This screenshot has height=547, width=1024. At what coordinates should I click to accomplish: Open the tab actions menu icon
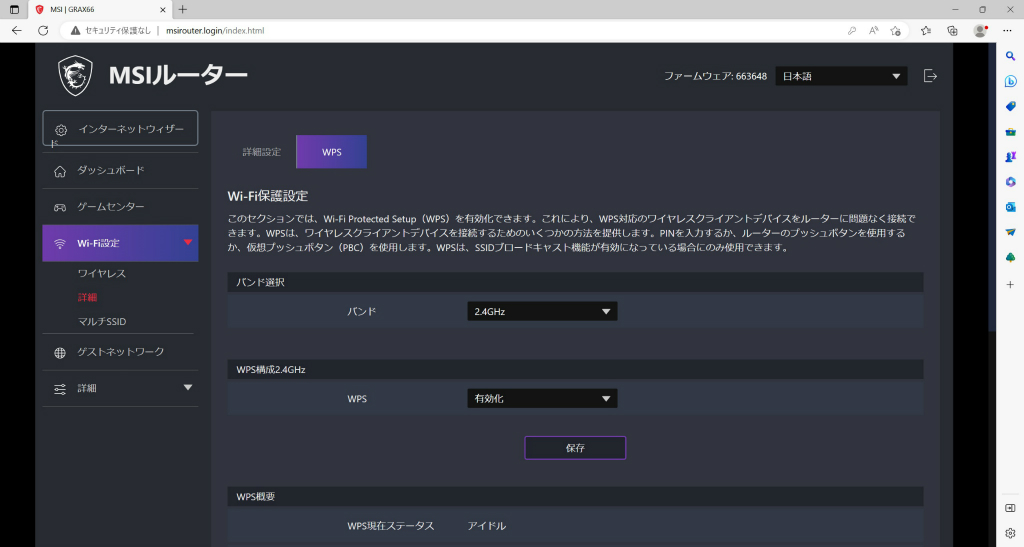click(14, 10)
